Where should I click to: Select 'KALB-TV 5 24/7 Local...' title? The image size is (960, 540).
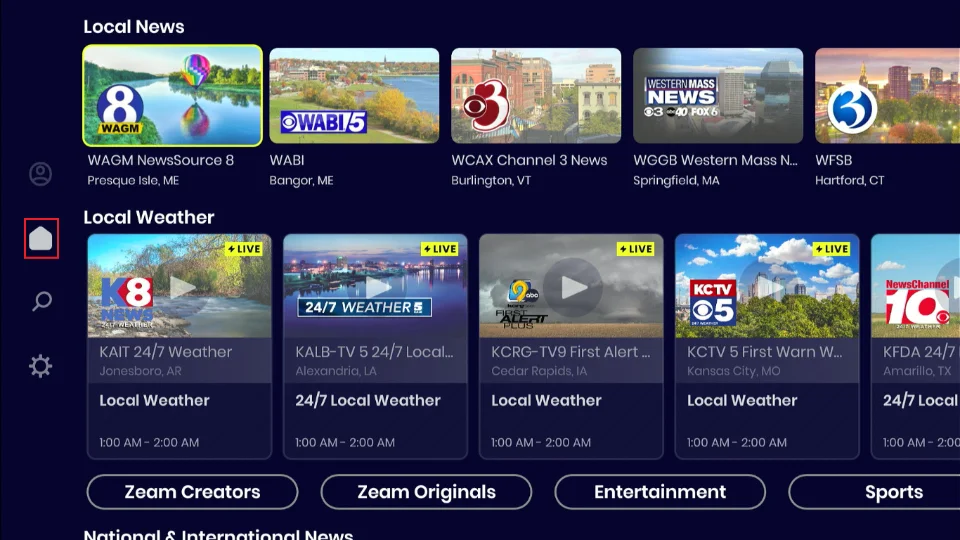coord(374,352)
